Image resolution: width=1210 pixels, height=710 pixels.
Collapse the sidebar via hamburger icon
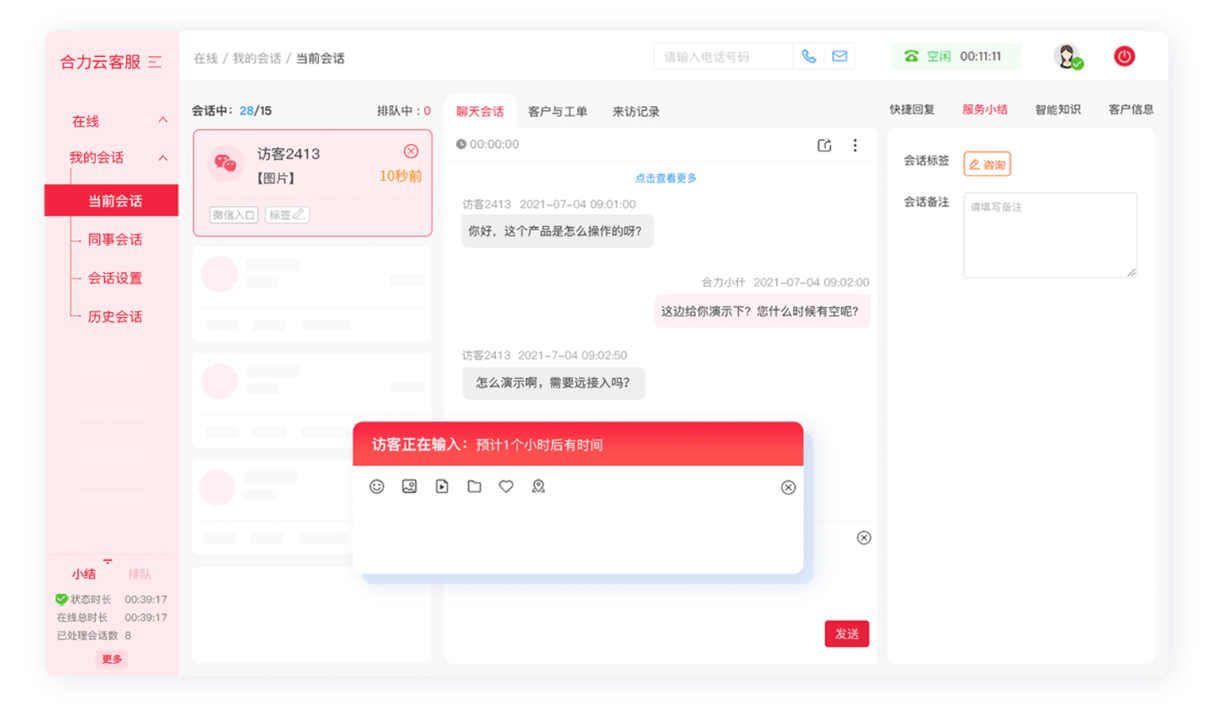coord(155,62)
